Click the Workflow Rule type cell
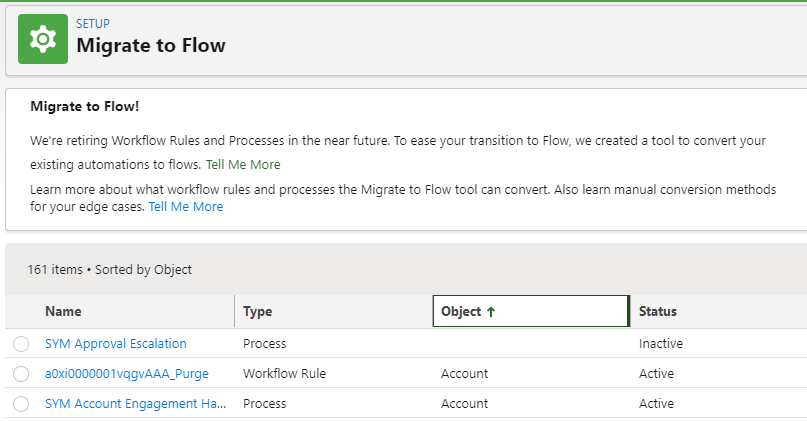The height and width of the screenshot is (421, 807). 284,374
